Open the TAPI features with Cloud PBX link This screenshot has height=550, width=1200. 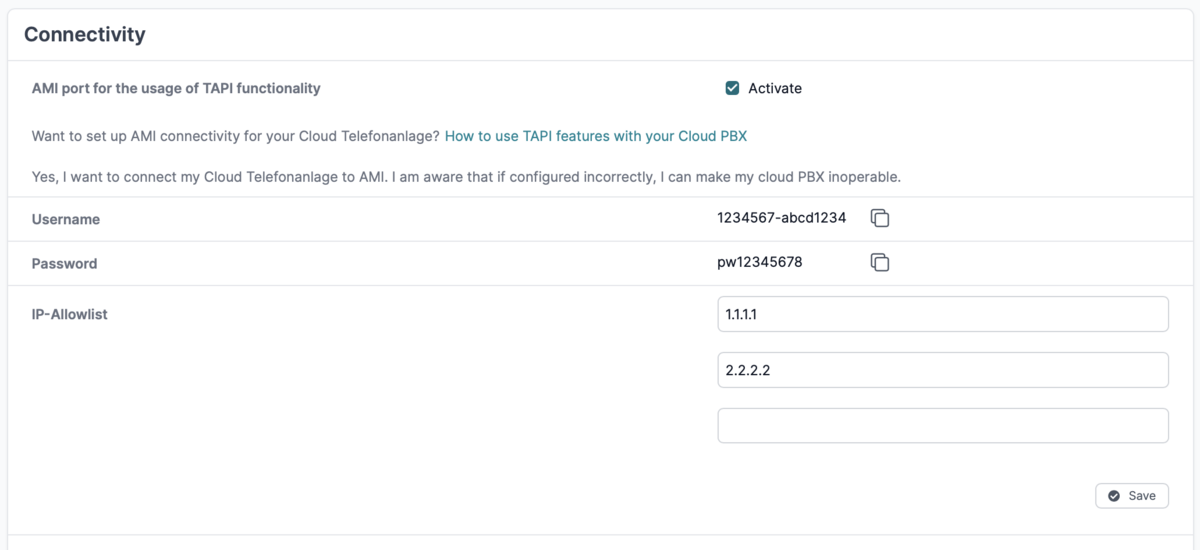click(x=596, y=136)
